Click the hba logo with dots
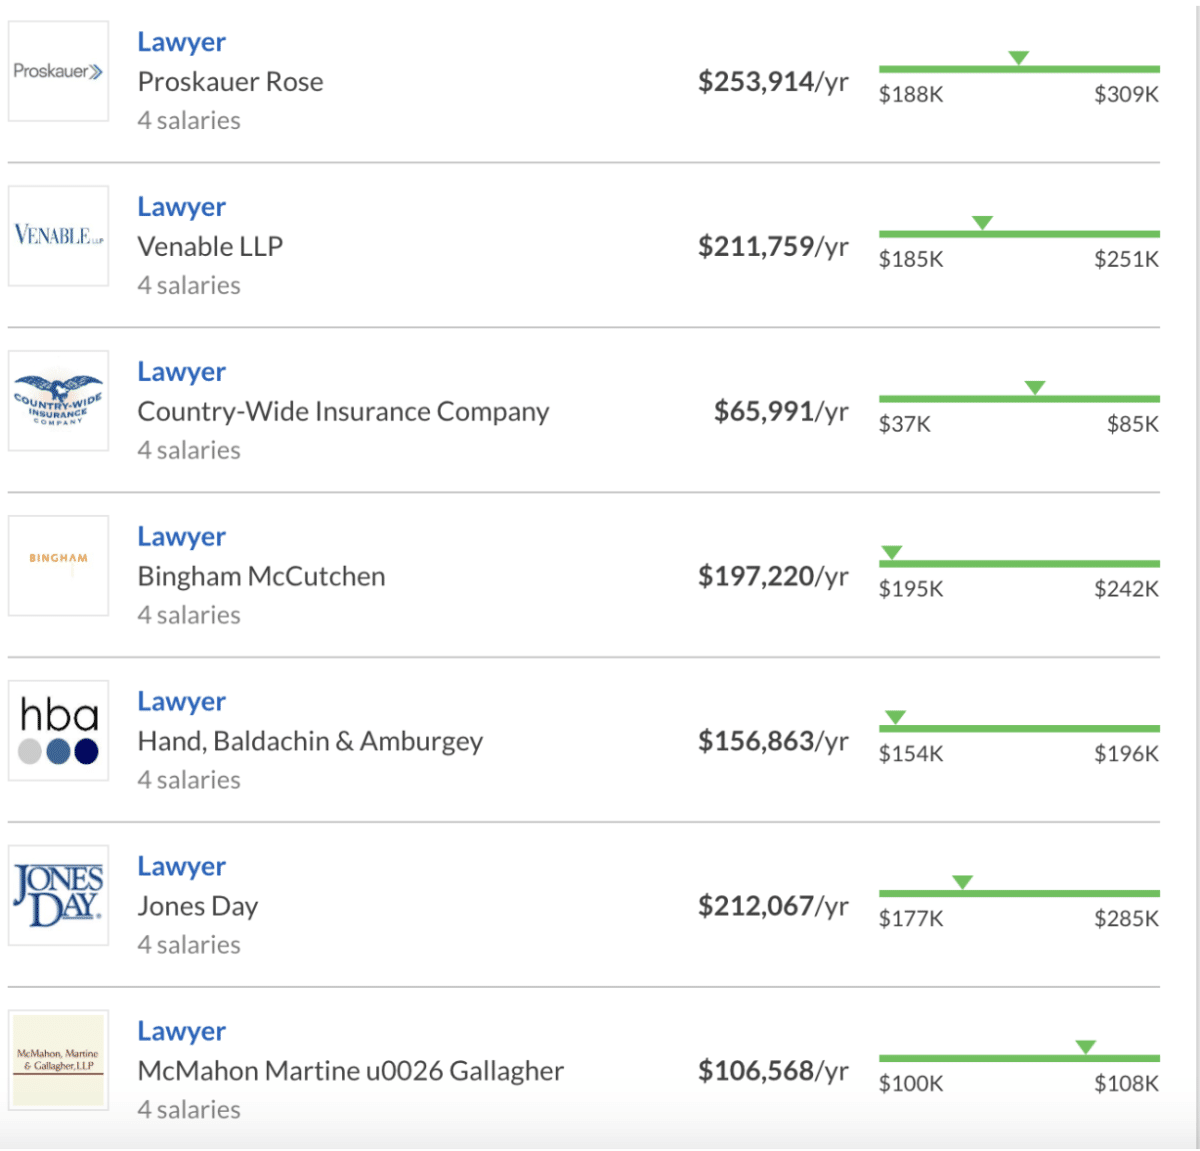 [x=58, y=731]
